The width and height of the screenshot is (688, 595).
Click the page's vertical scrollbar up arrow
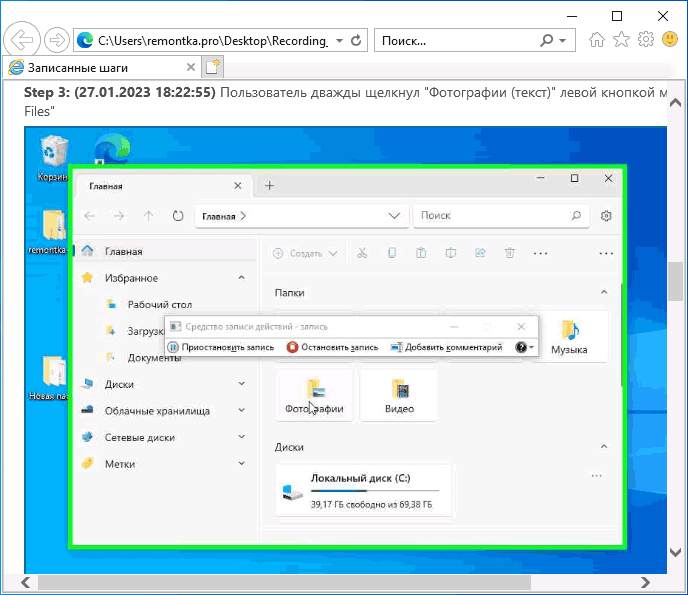tap(676, 103)
